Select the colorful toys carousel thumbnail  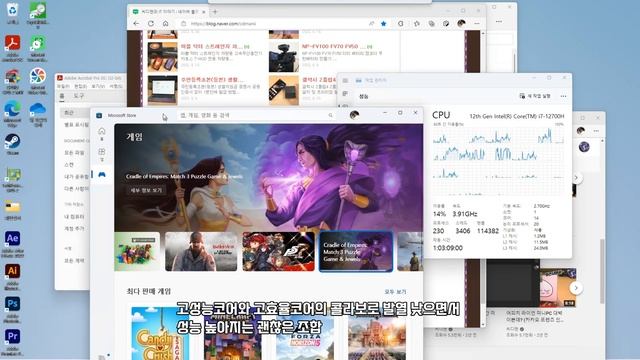click(137, 251)
